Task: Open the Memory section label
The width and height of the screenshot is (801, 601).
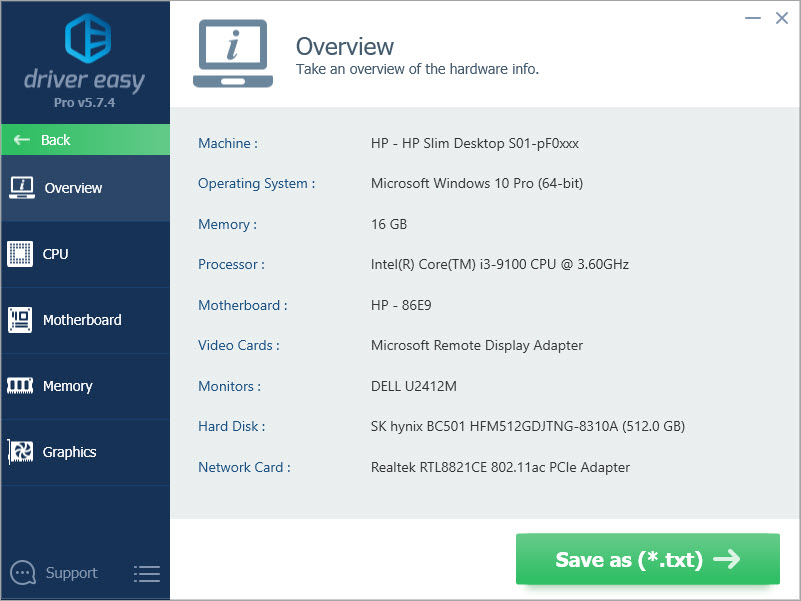Action: point(67,386)
